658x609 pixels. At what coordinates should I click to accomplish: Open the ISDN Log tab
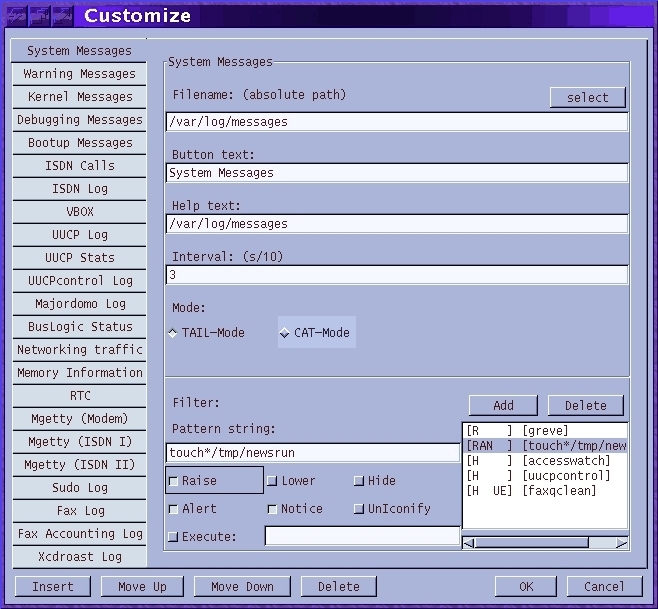(79, 189)
